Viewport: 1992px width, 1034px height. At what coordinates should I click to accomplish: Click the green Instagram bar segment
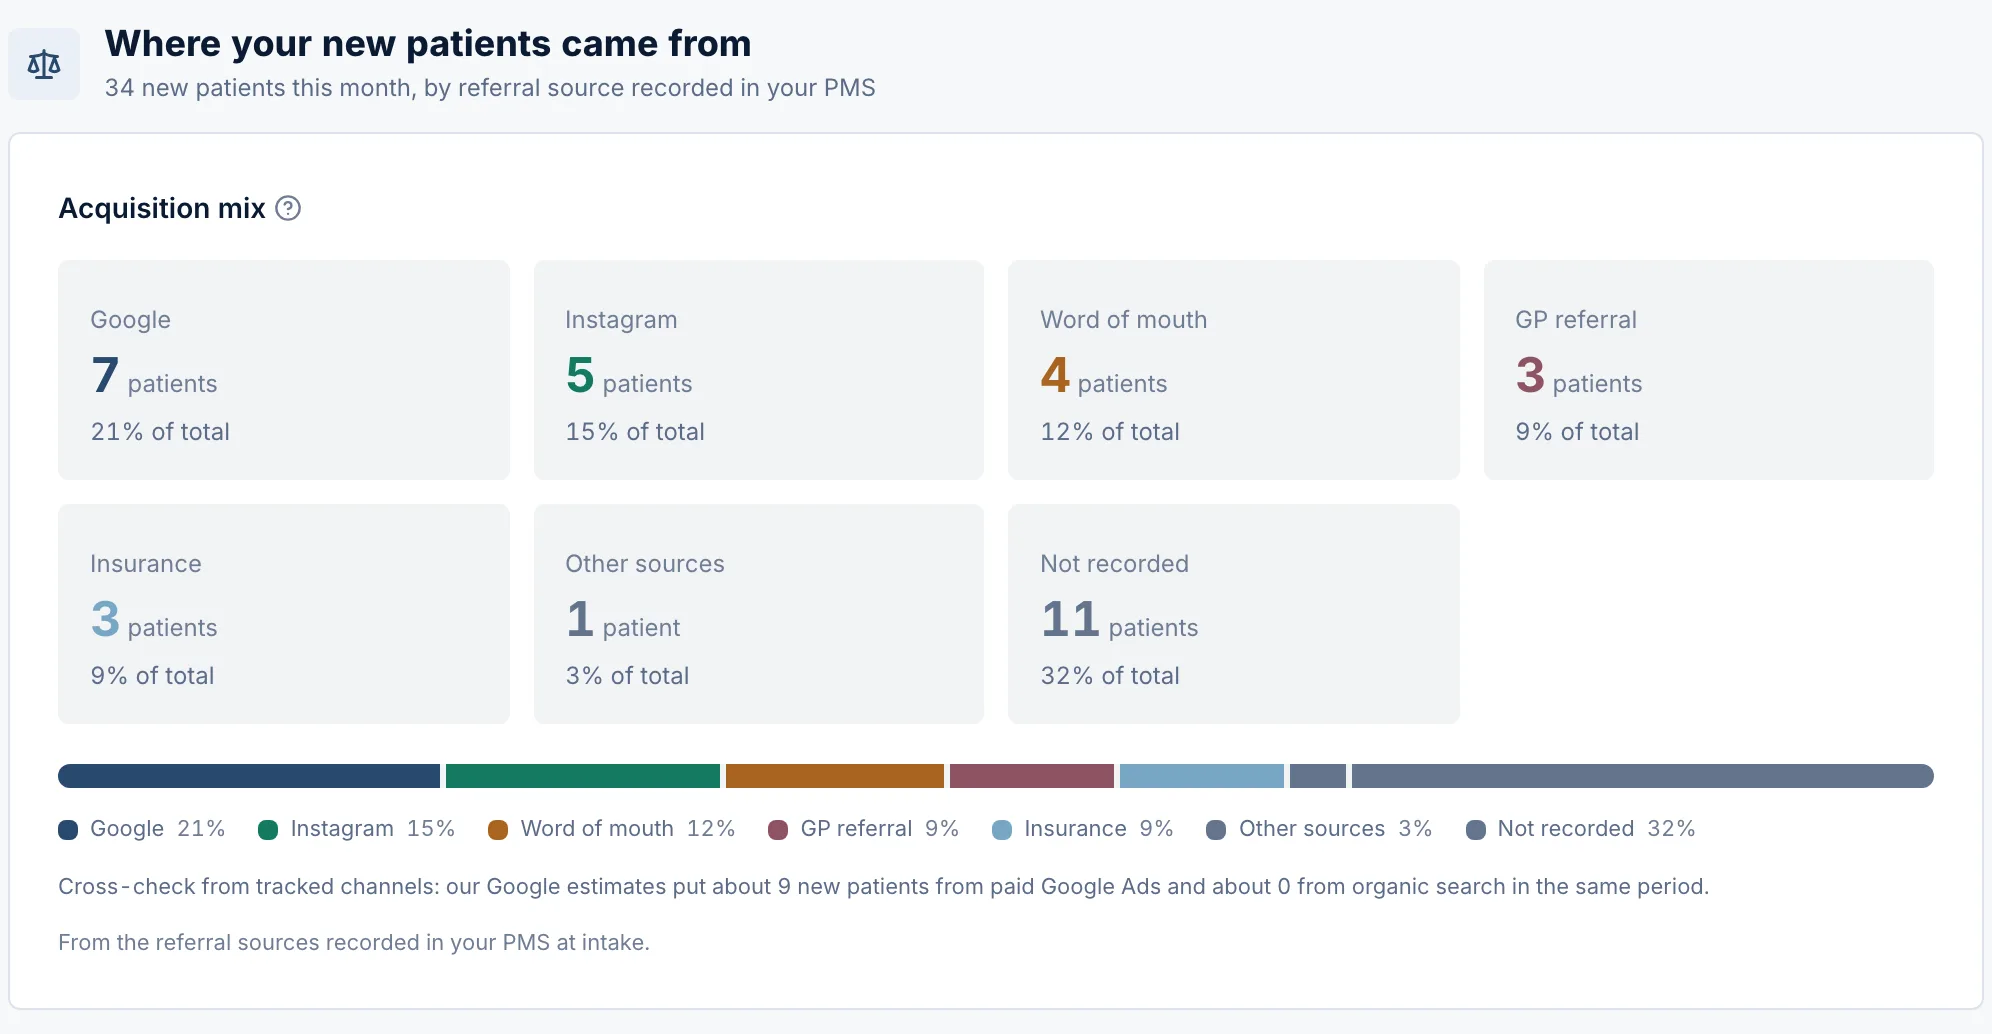pos(583,776)
